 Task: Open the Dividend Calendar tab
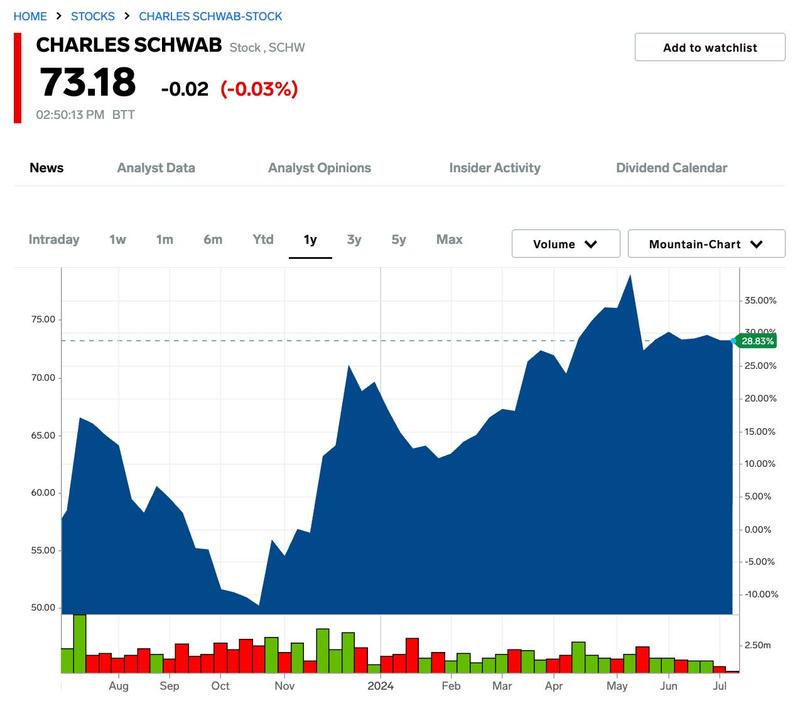pos(671,168)
